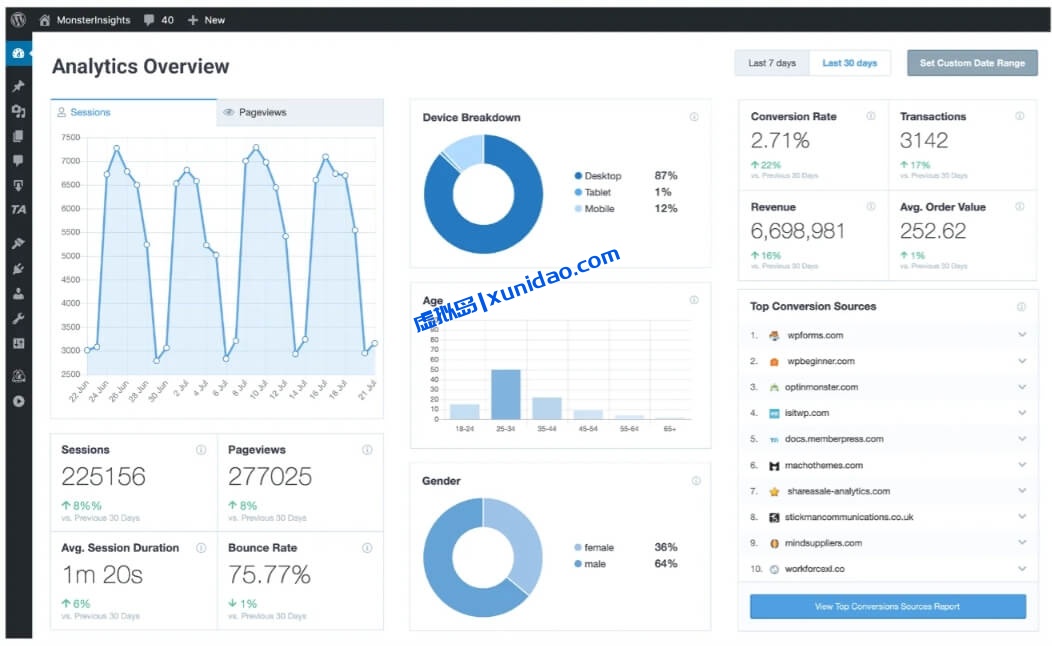Viewport: 1052px width, 646px height.
Task: Click Set Custom Date Range button
Action: coord(972,63)
